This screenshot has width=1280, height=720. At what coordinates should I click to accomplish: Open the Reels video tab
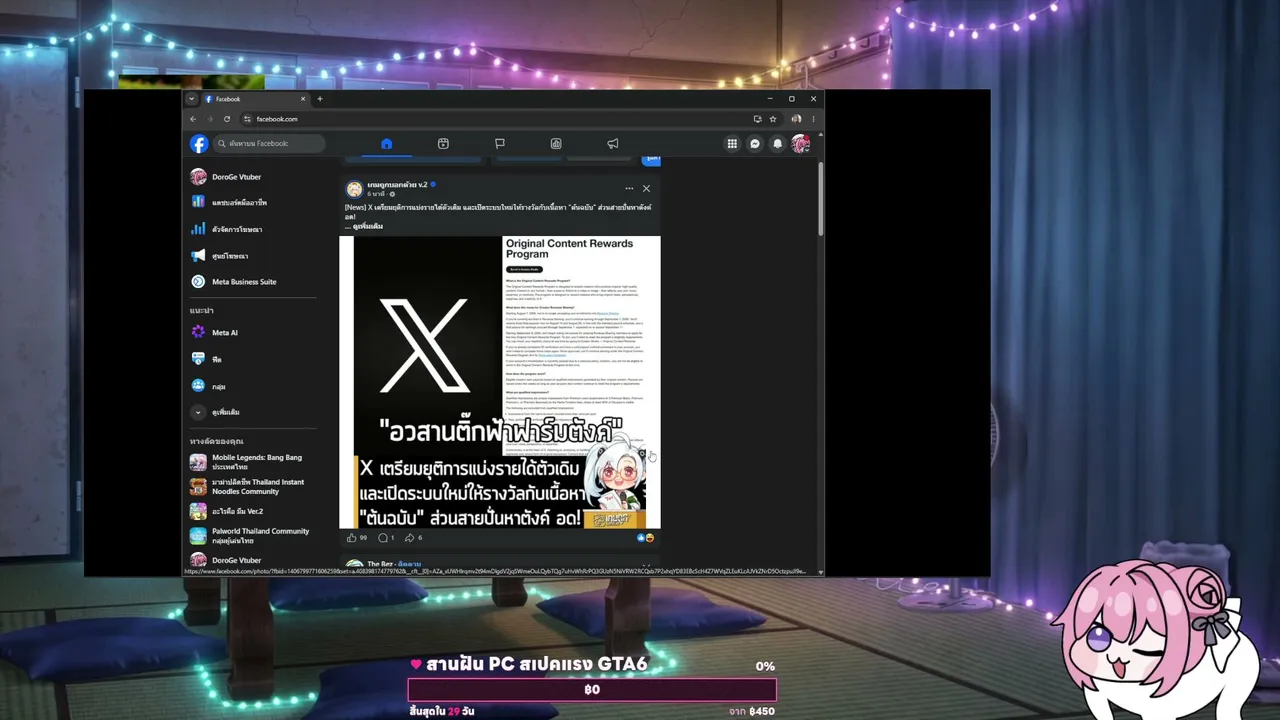[x=443, y=144]
